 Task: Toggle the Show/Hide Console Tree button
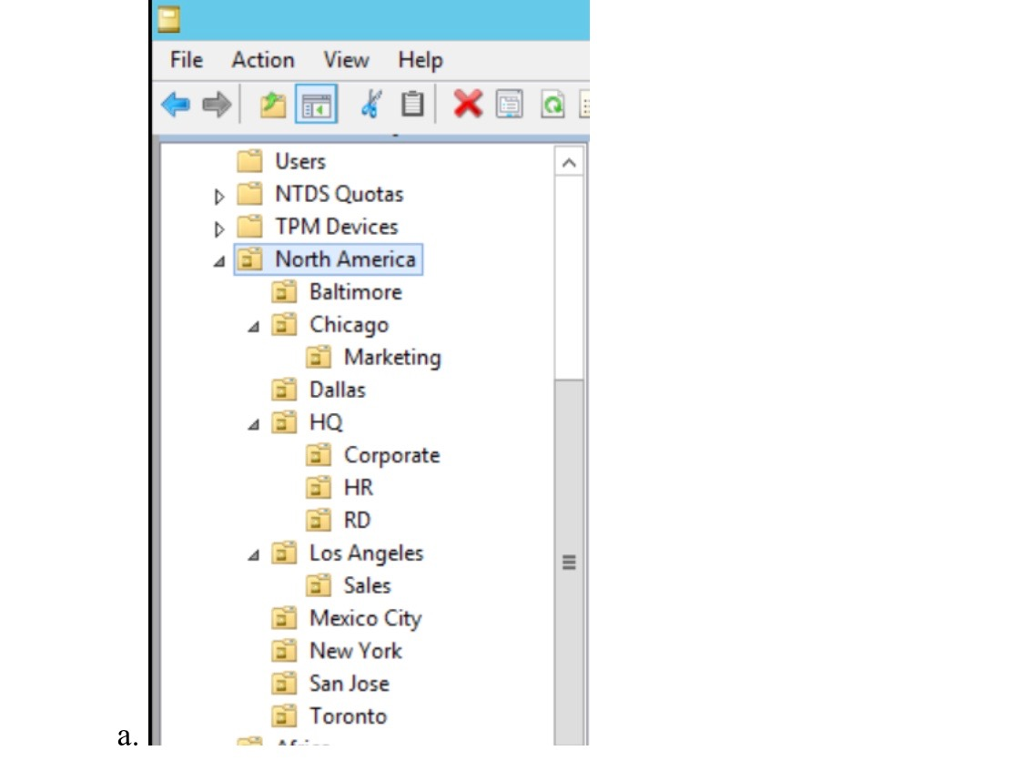click(316, 104)
